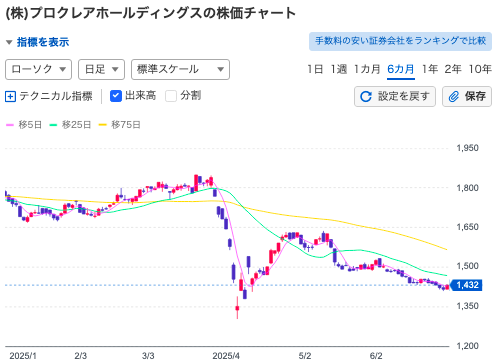Image resolution: width=499 pixels, height=363 pixels.
Task: Select the 10年 period tab
Action: (480, 69)
